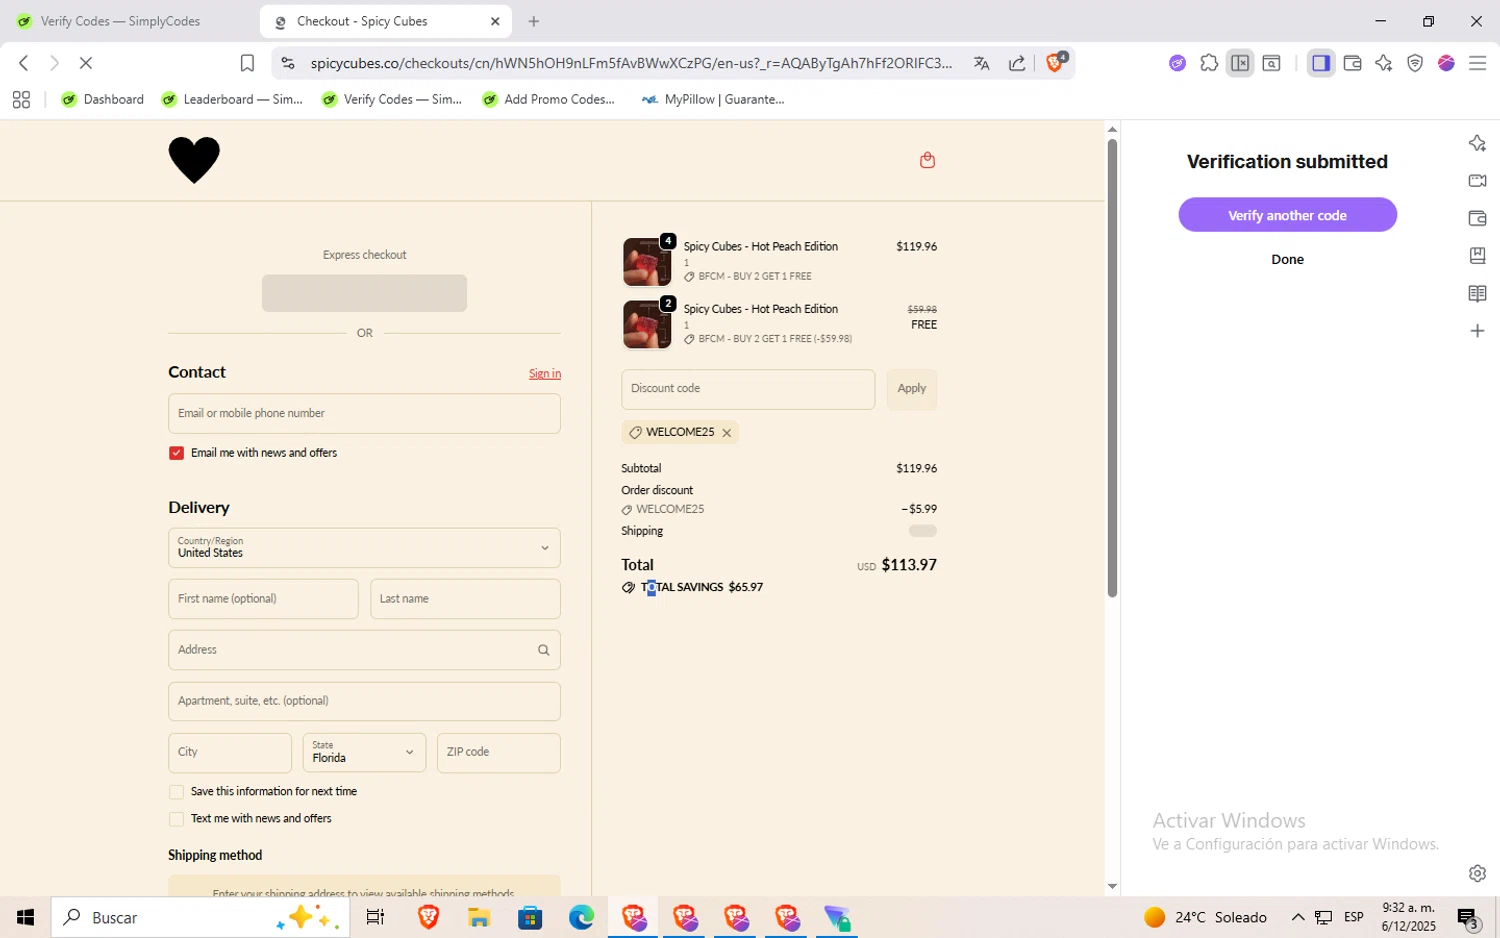Open sidebar settings gear icon
The image size is (1500, 938).
click(1477, 873)
